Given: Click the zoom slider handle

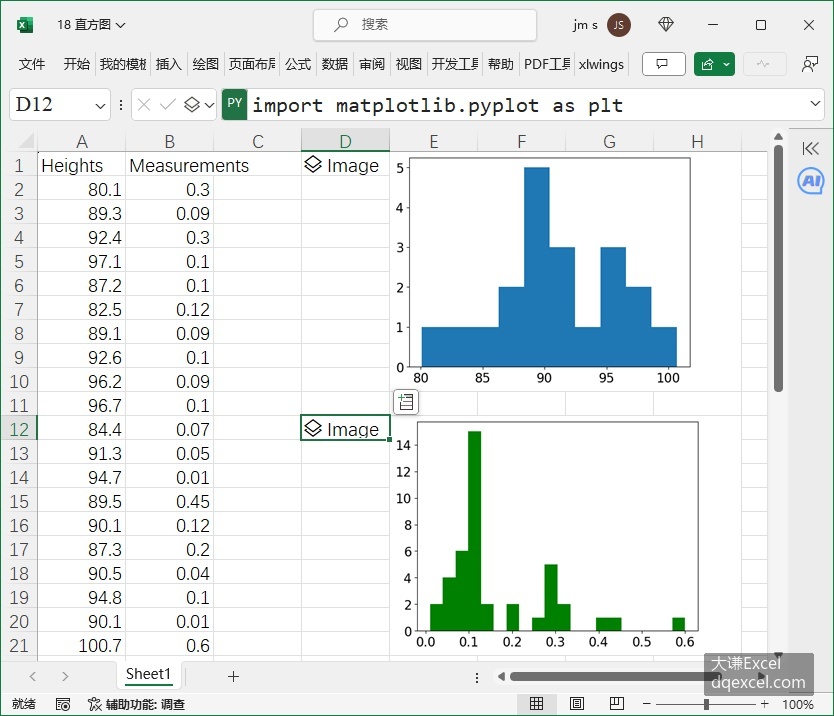Looking at the screenshot, I should tap(706, 704).
